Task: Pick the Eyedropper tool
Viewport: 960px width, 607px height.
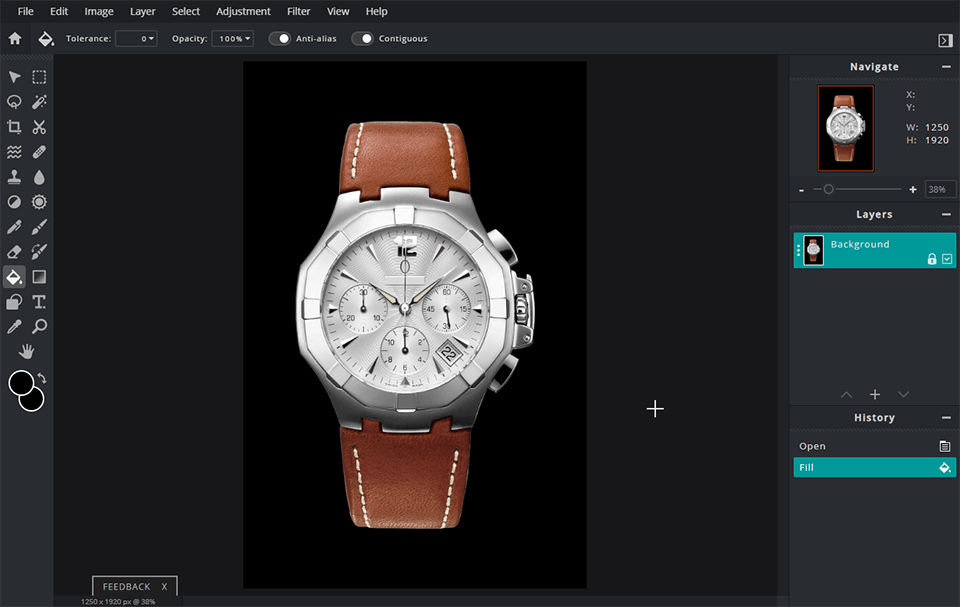Action: click(x=13, y=326)
